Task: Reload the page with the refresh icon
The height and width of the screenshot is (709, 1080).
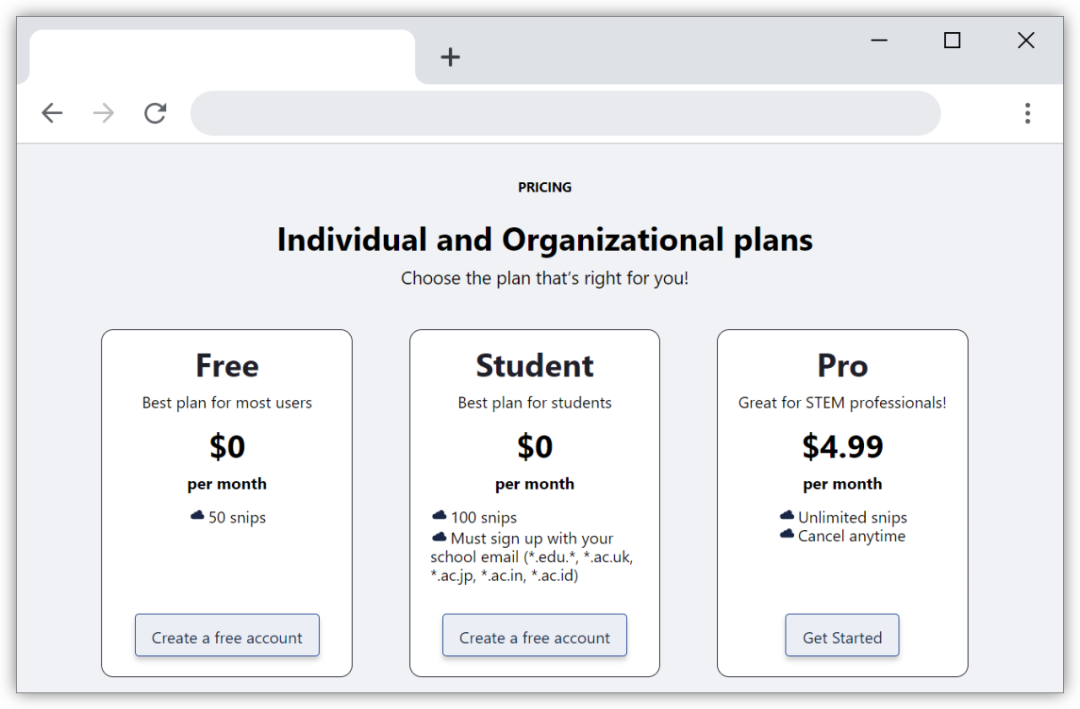Action: [155, 113]
